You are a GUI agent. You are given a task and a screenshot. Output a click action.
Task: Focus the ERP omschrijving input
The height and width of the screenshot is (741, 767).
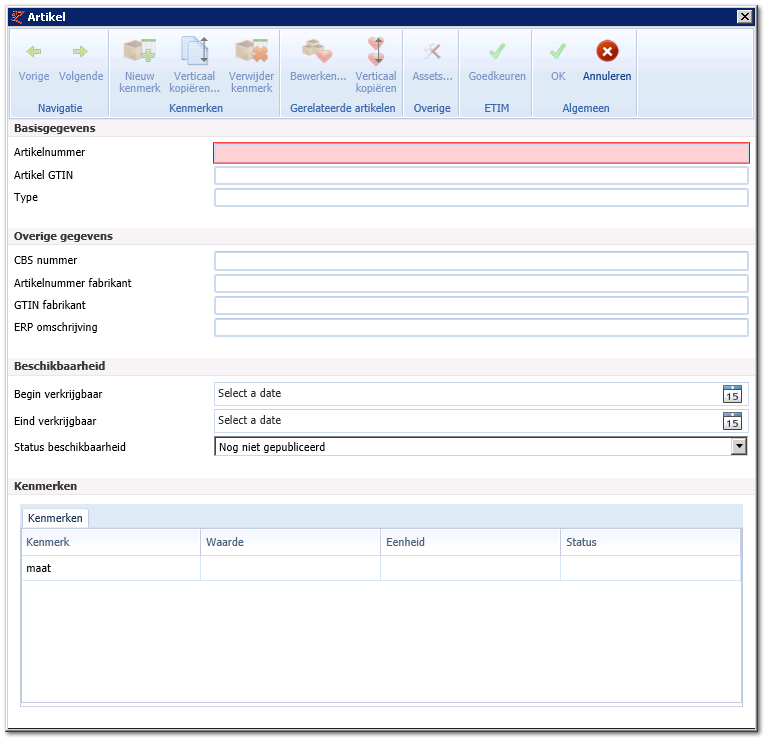pyautogui.click(x=481, y=327)
